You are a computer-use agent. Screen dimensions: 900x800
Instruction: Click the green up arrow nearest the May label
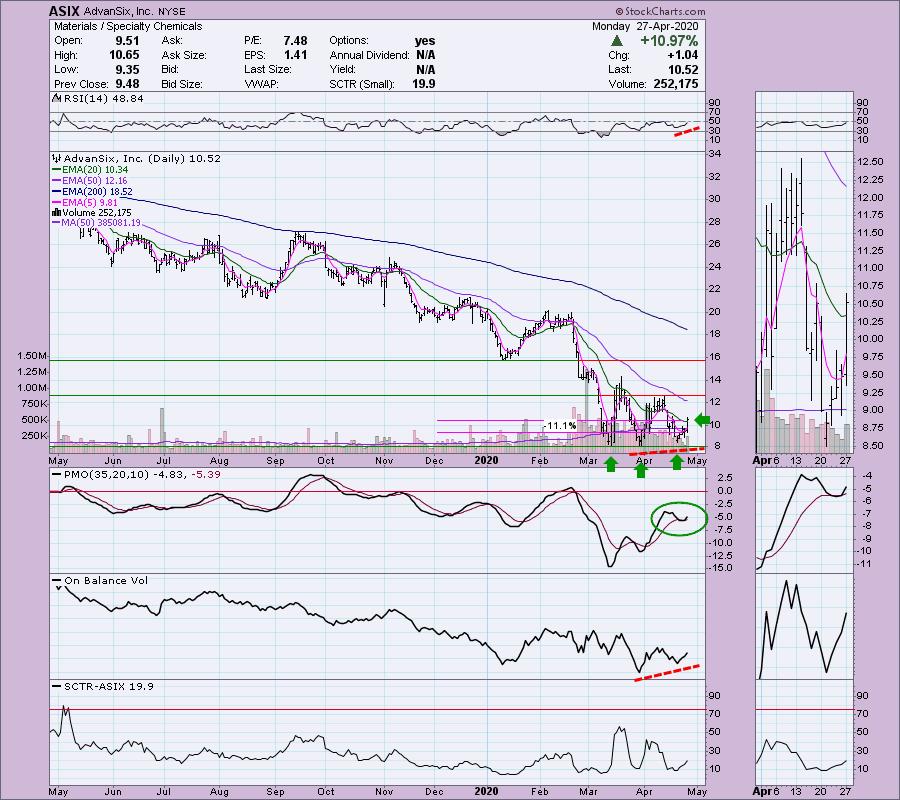[677, 463]
